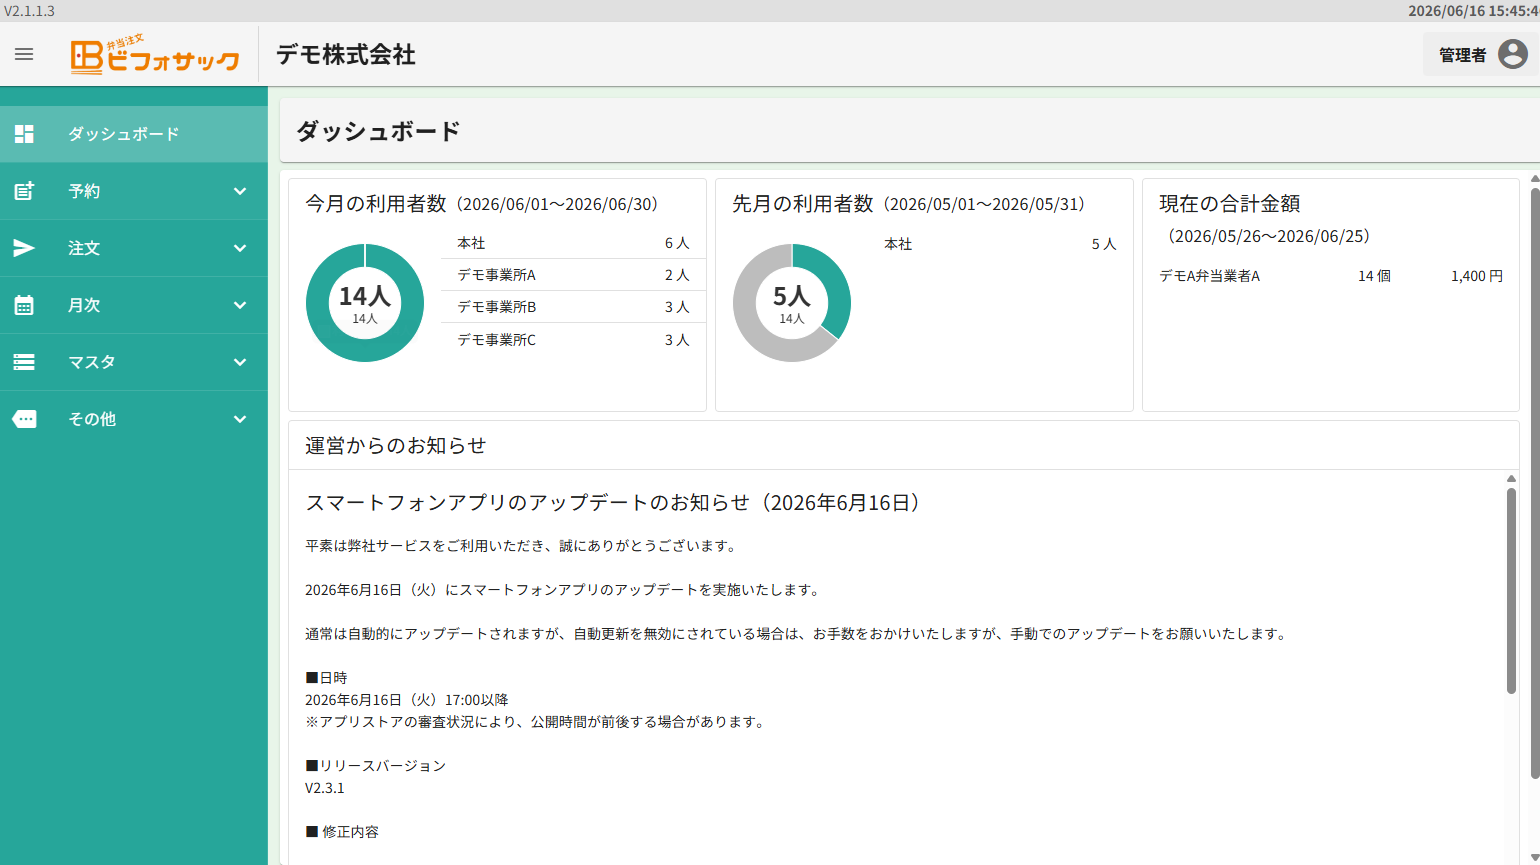
Task: Click the ビフォサック logo
Action: (155, 55)
